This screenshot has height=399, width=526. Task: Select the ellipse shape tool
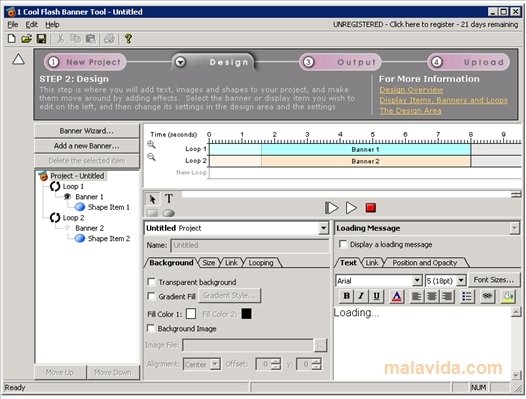tap(168, 213)
